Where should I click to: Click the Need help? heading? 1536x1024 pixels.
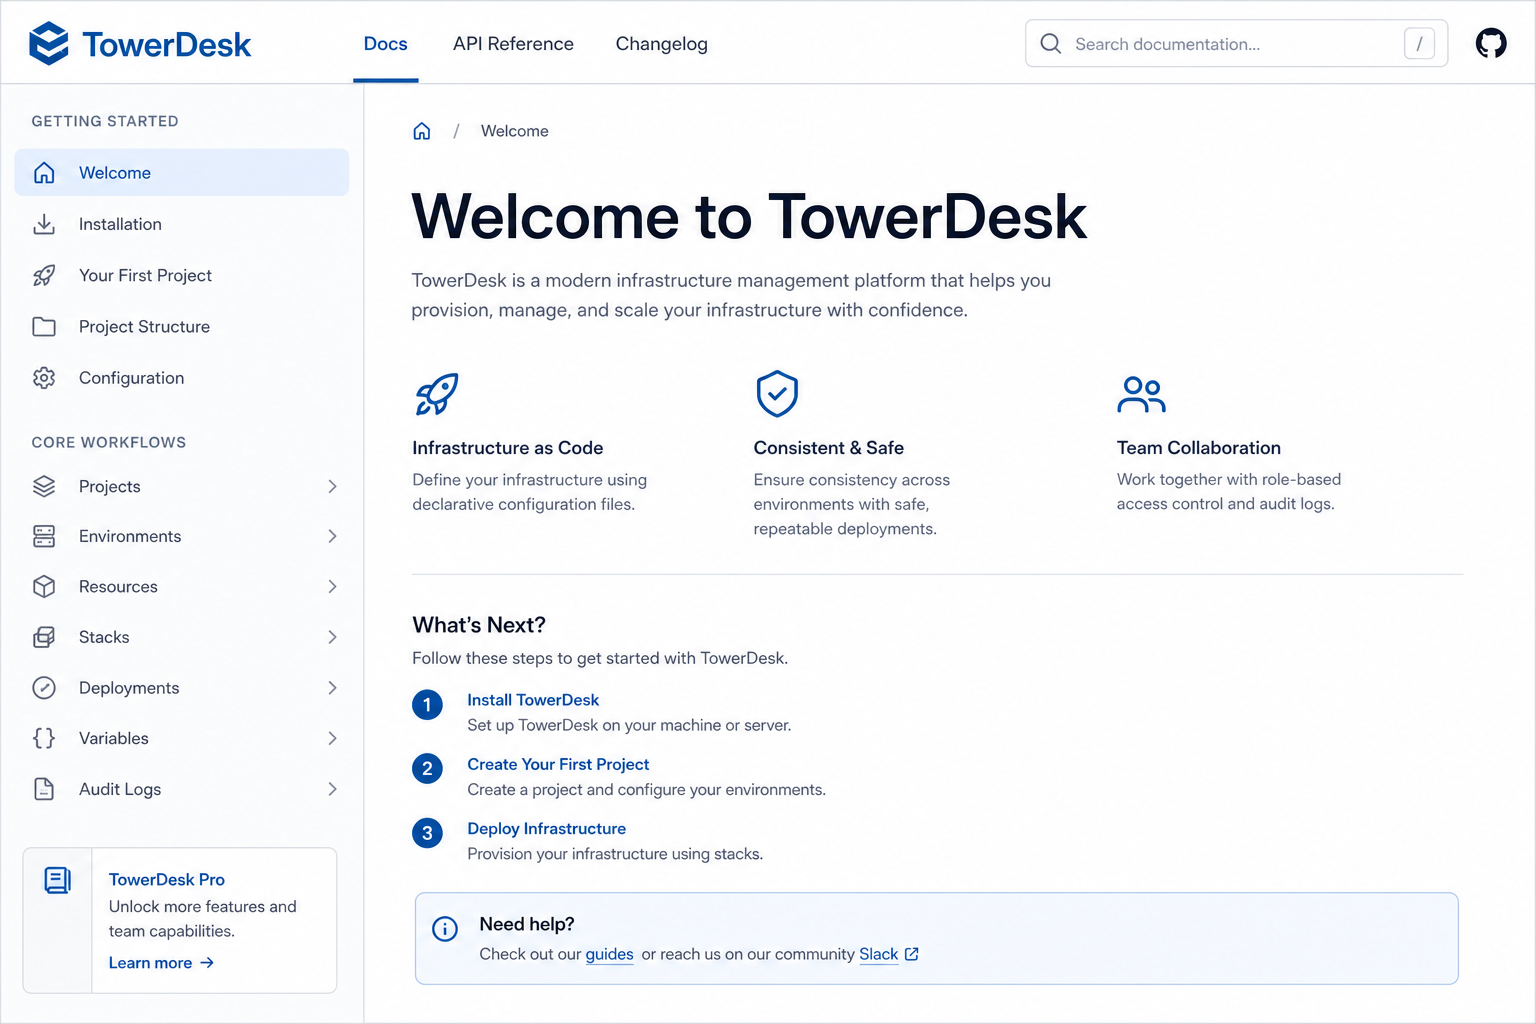click(x=527, y=924)
